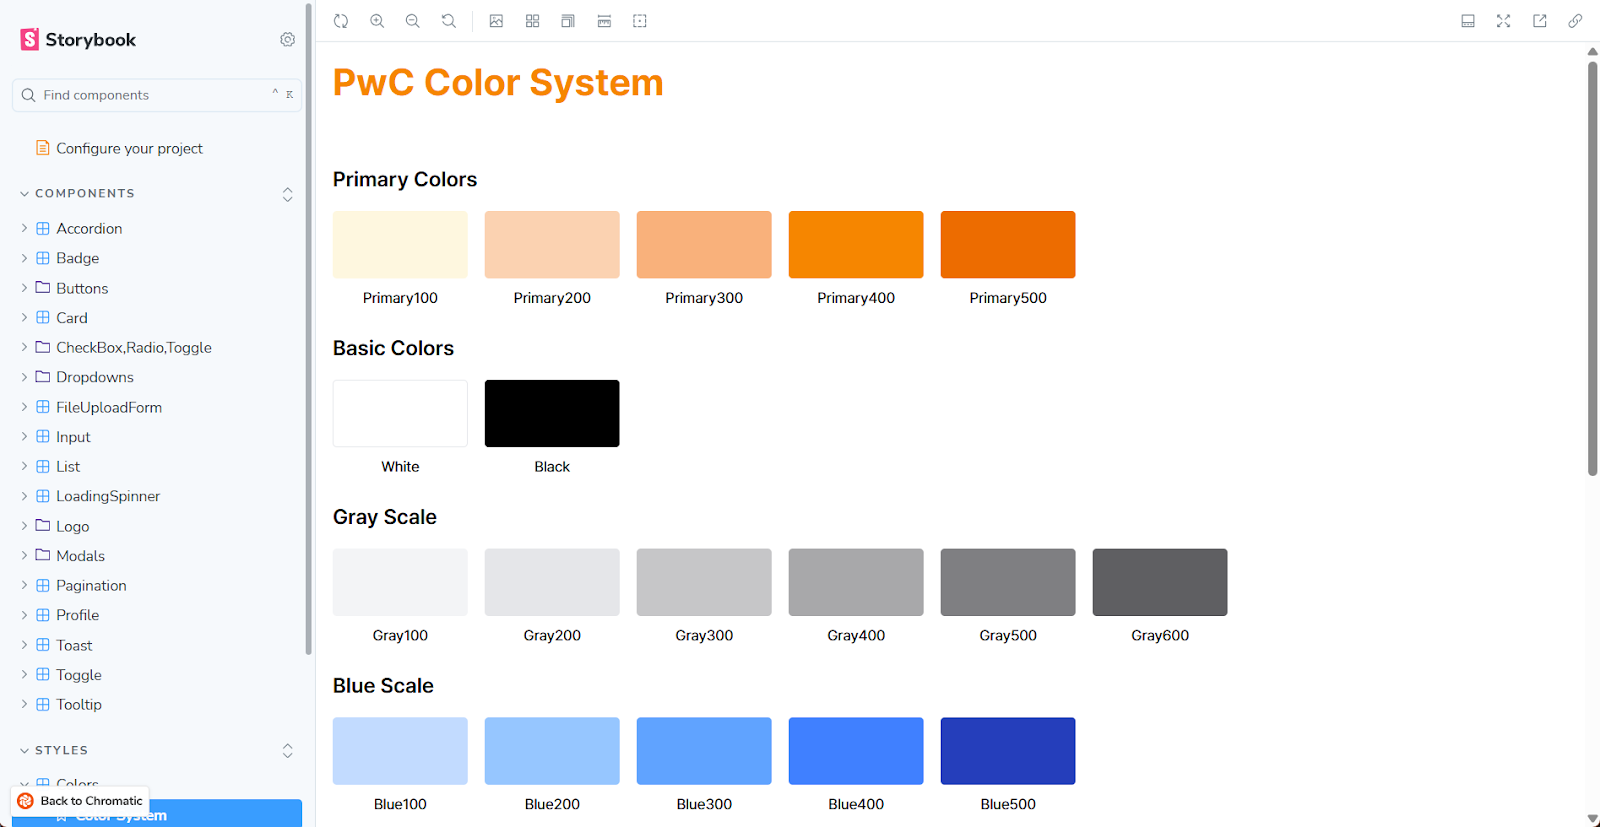Image resolution: width=1600 pixels, height=827 pixels.
Task: Enable the measure ruler tool
Action: [604, 21]
